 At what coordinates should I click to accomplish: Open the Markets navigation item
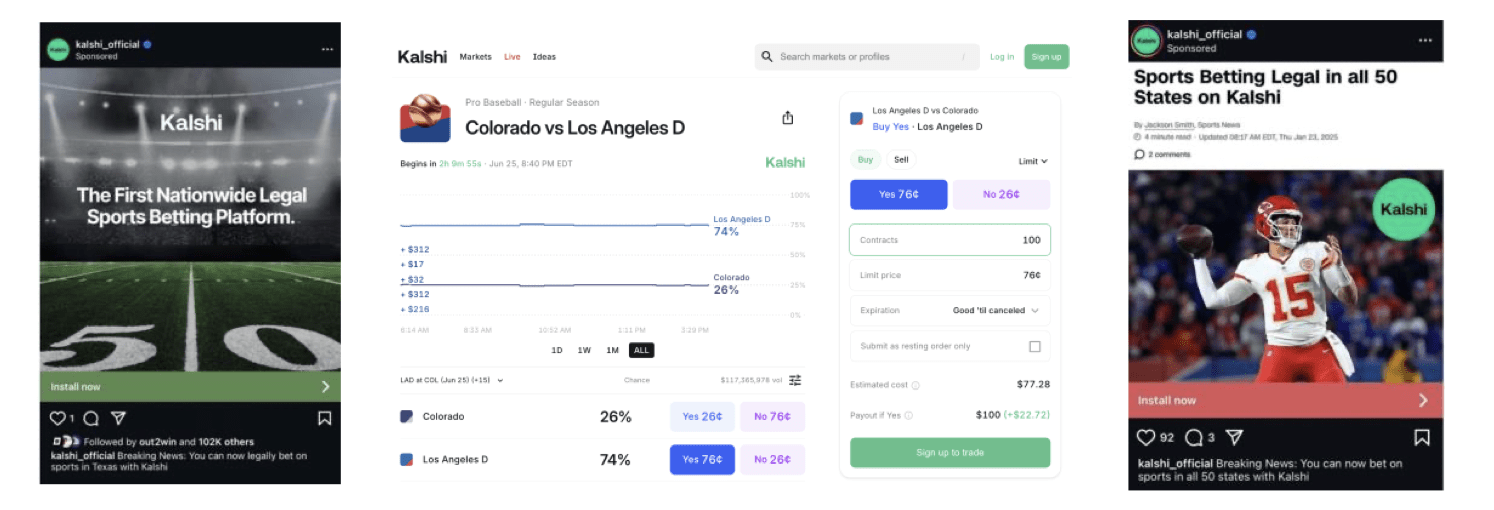tap(476, 57)
